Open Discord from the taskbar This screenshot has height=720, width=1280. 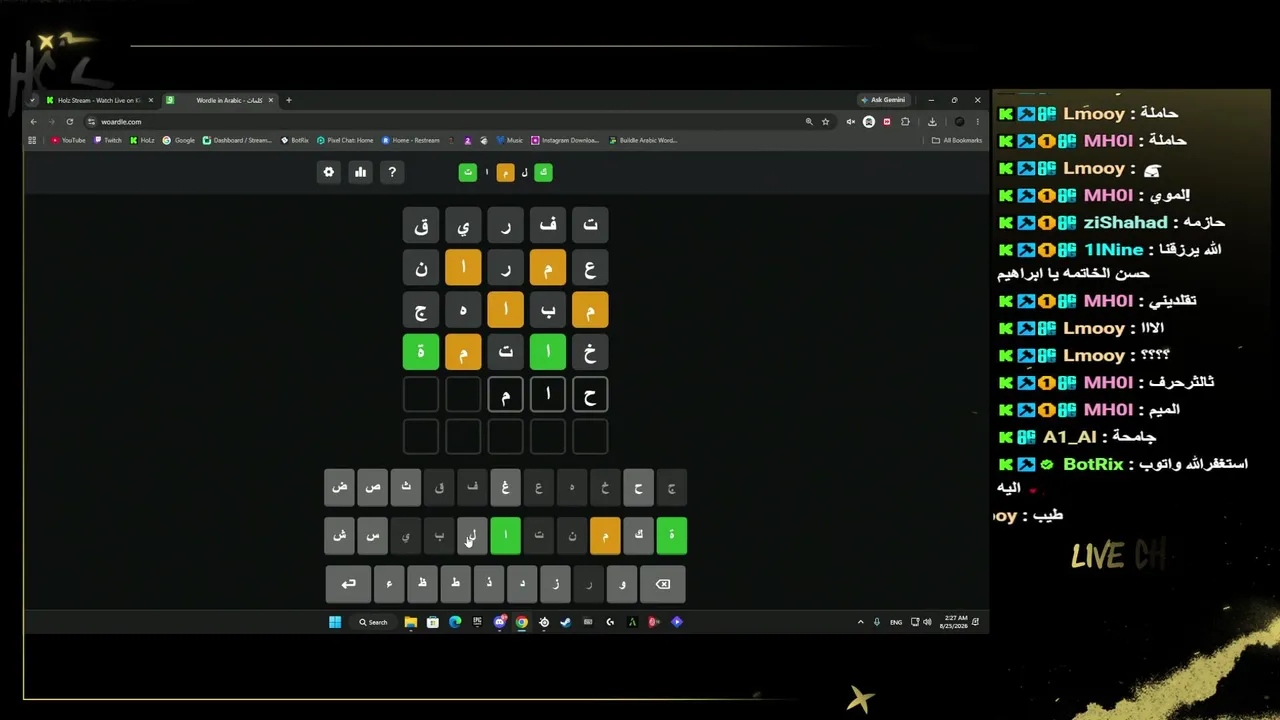(500, 622)
